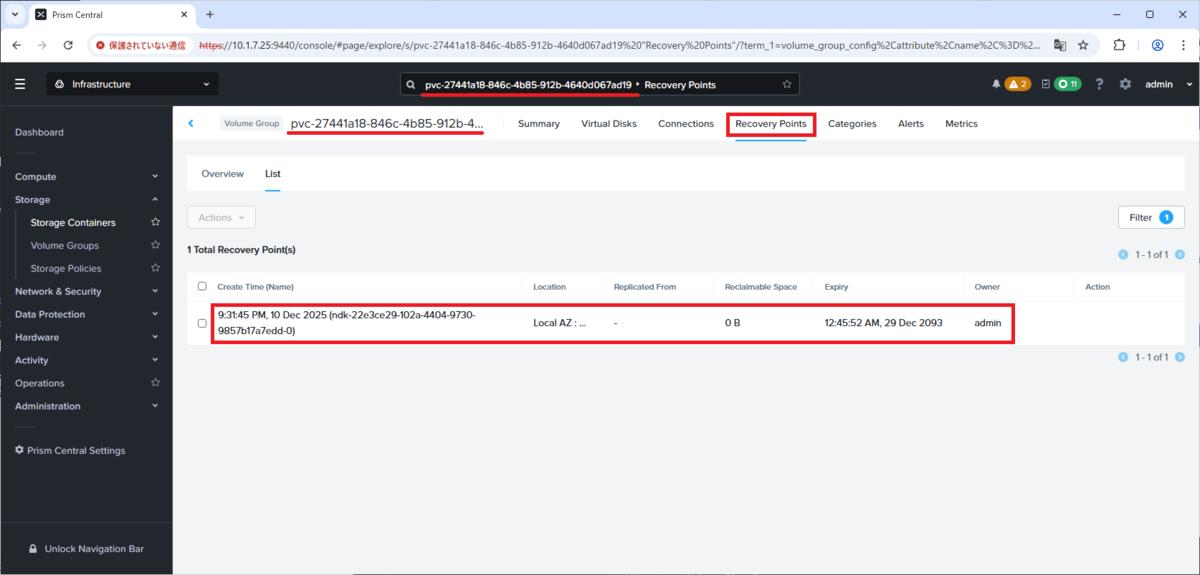Go back in browser history
The width and height of the screenshot is (1200, 575).
(17, 45)
